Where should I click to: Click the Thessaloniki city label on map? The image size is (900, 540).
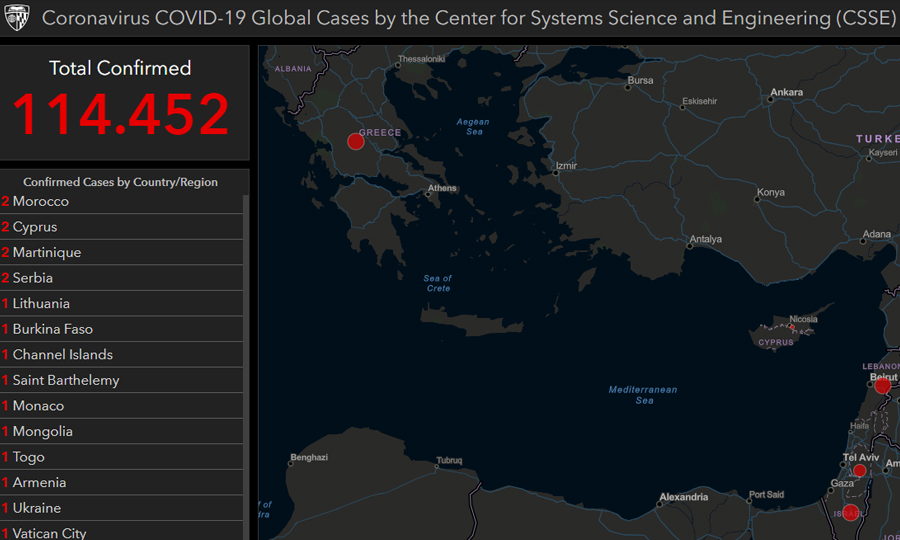[421, 59]
